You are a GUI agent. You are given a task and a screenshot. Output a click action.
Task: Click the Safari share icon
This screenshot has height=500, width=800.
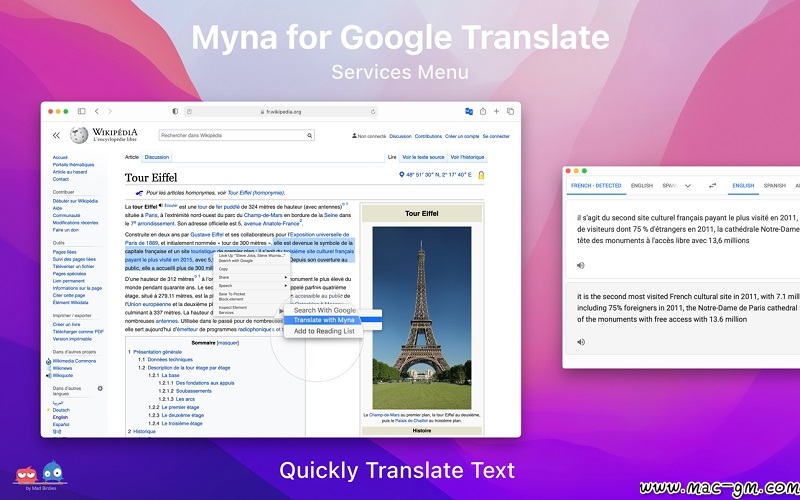pyautogui.click(x=483, y=111)
